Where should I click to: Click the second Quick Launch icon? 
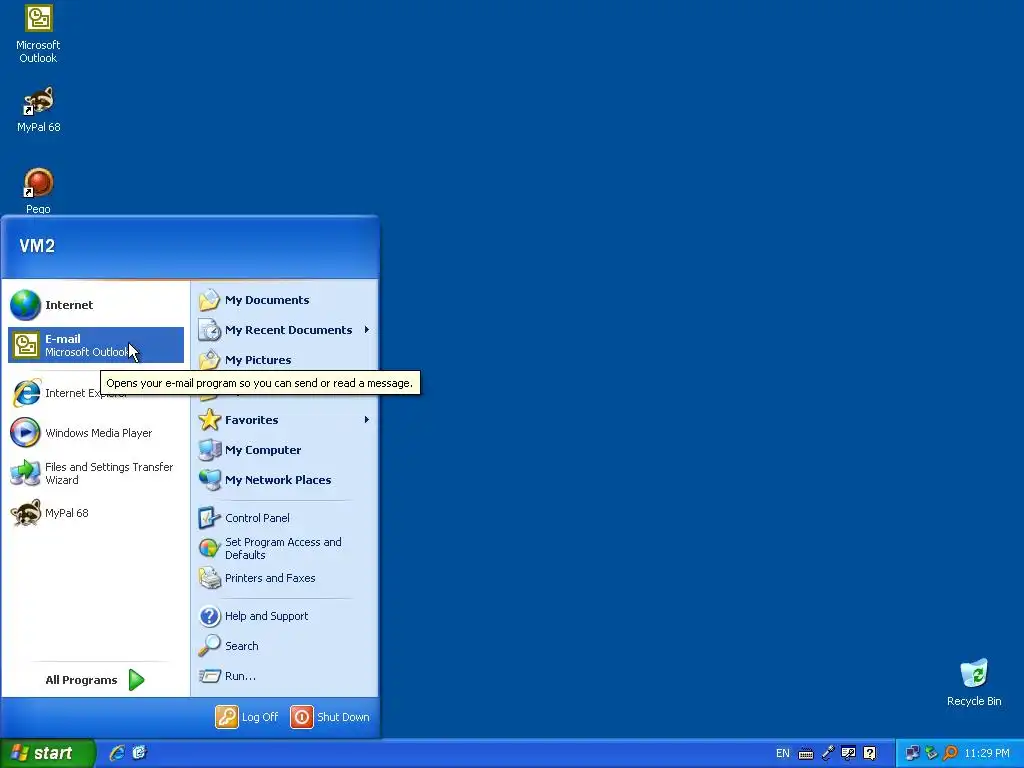139,753
